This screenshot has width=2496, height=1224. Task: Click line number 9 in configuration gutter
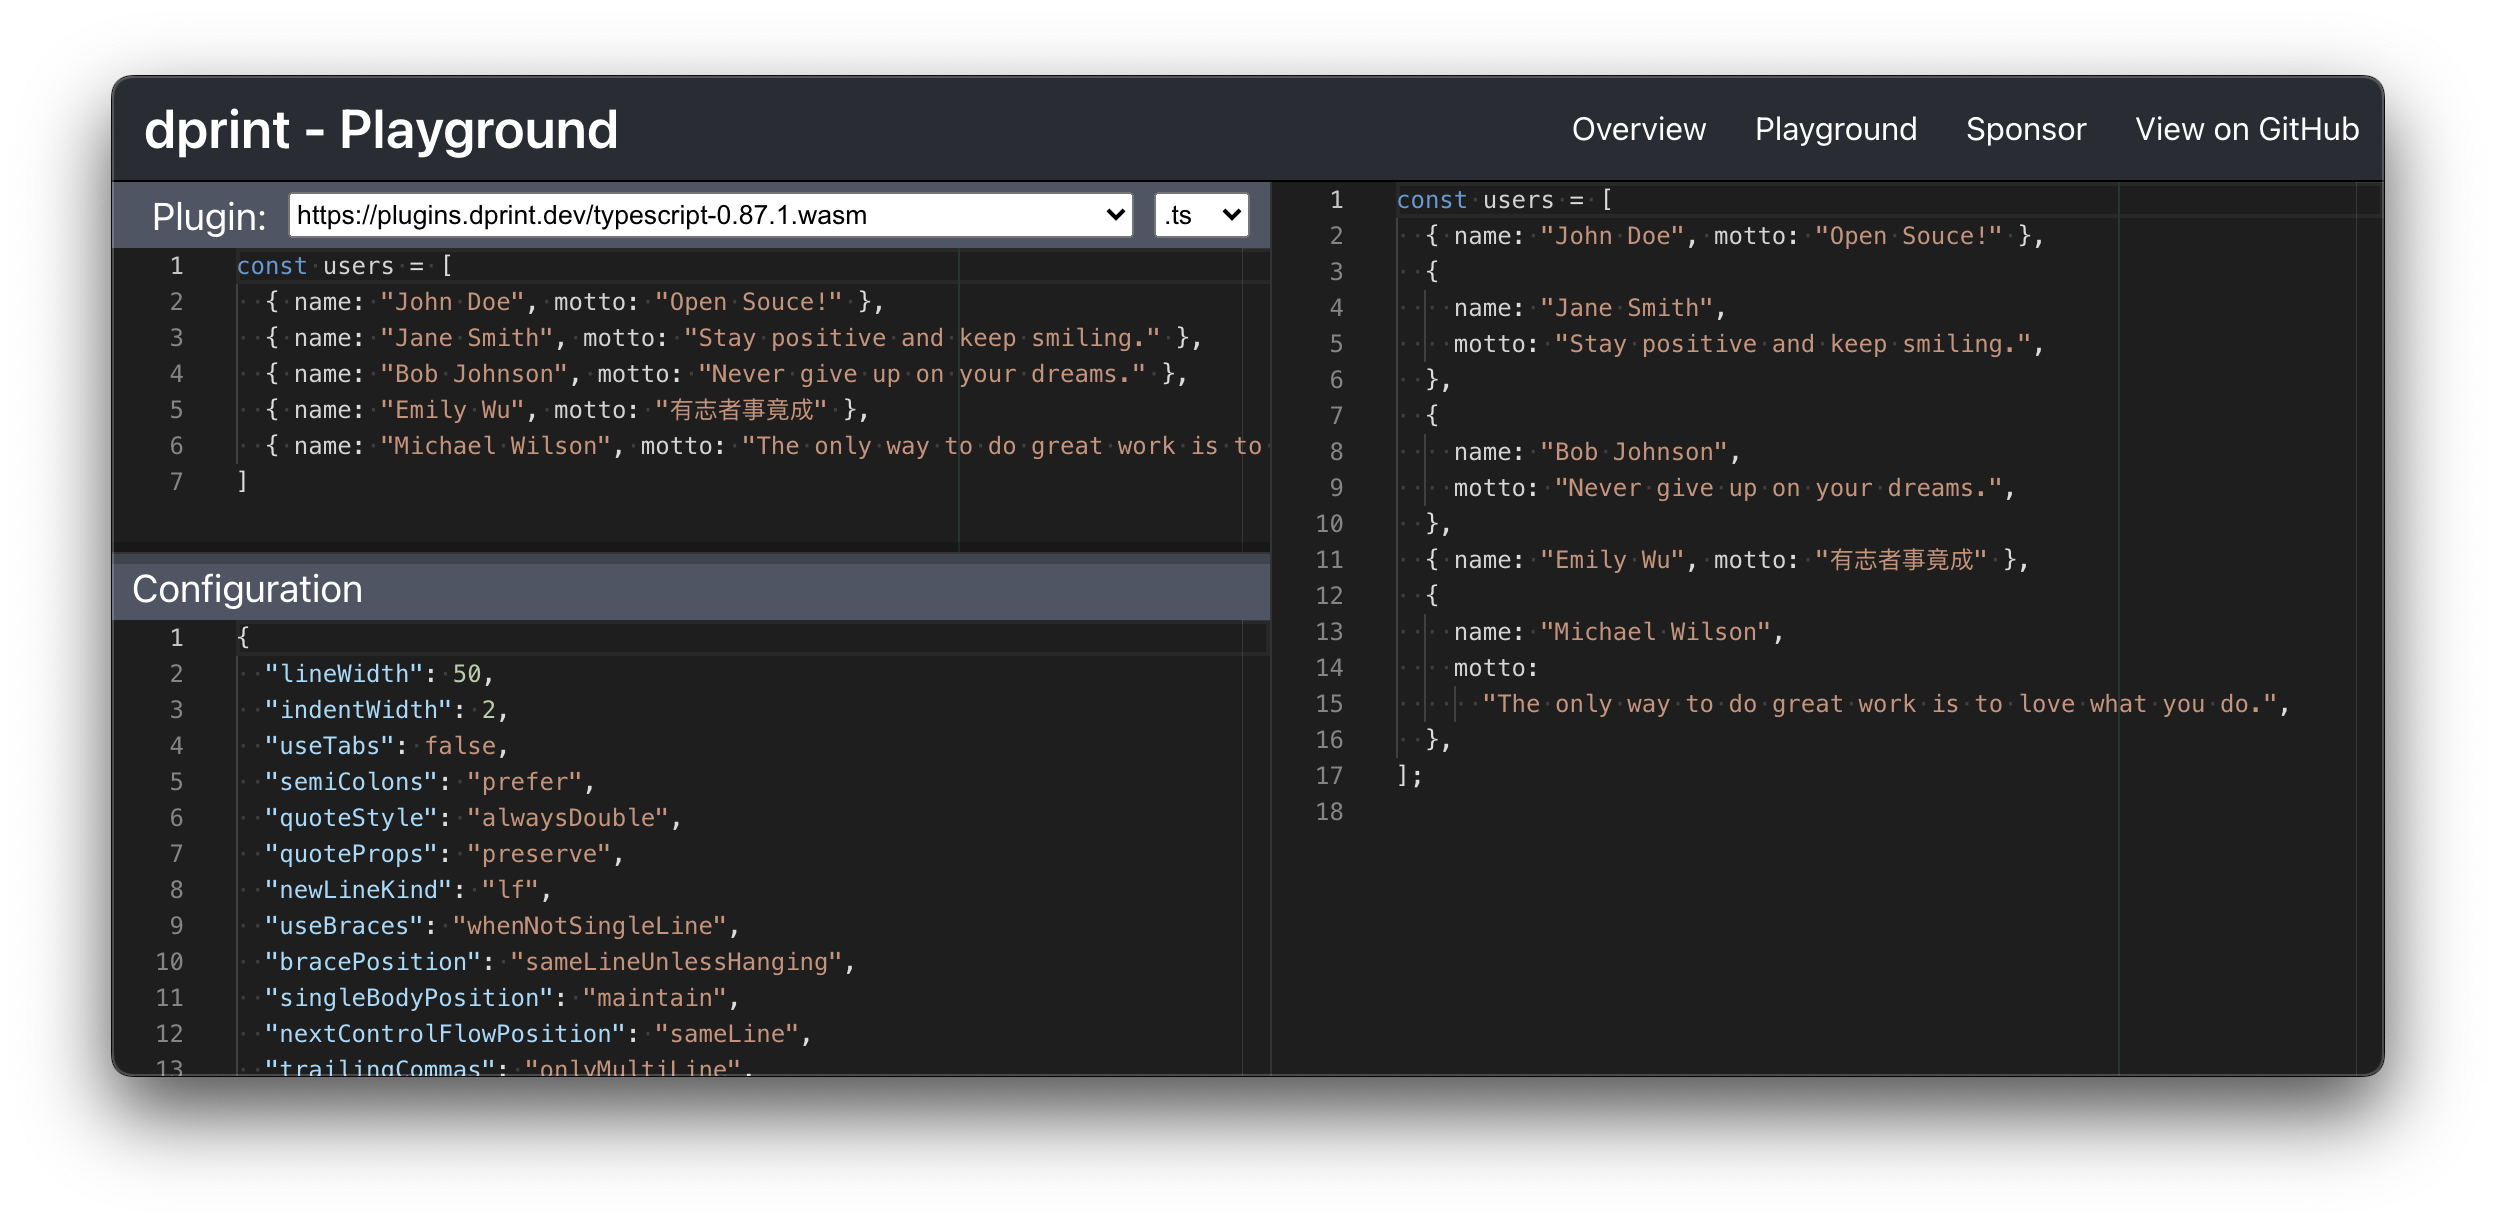coord(176,926)
